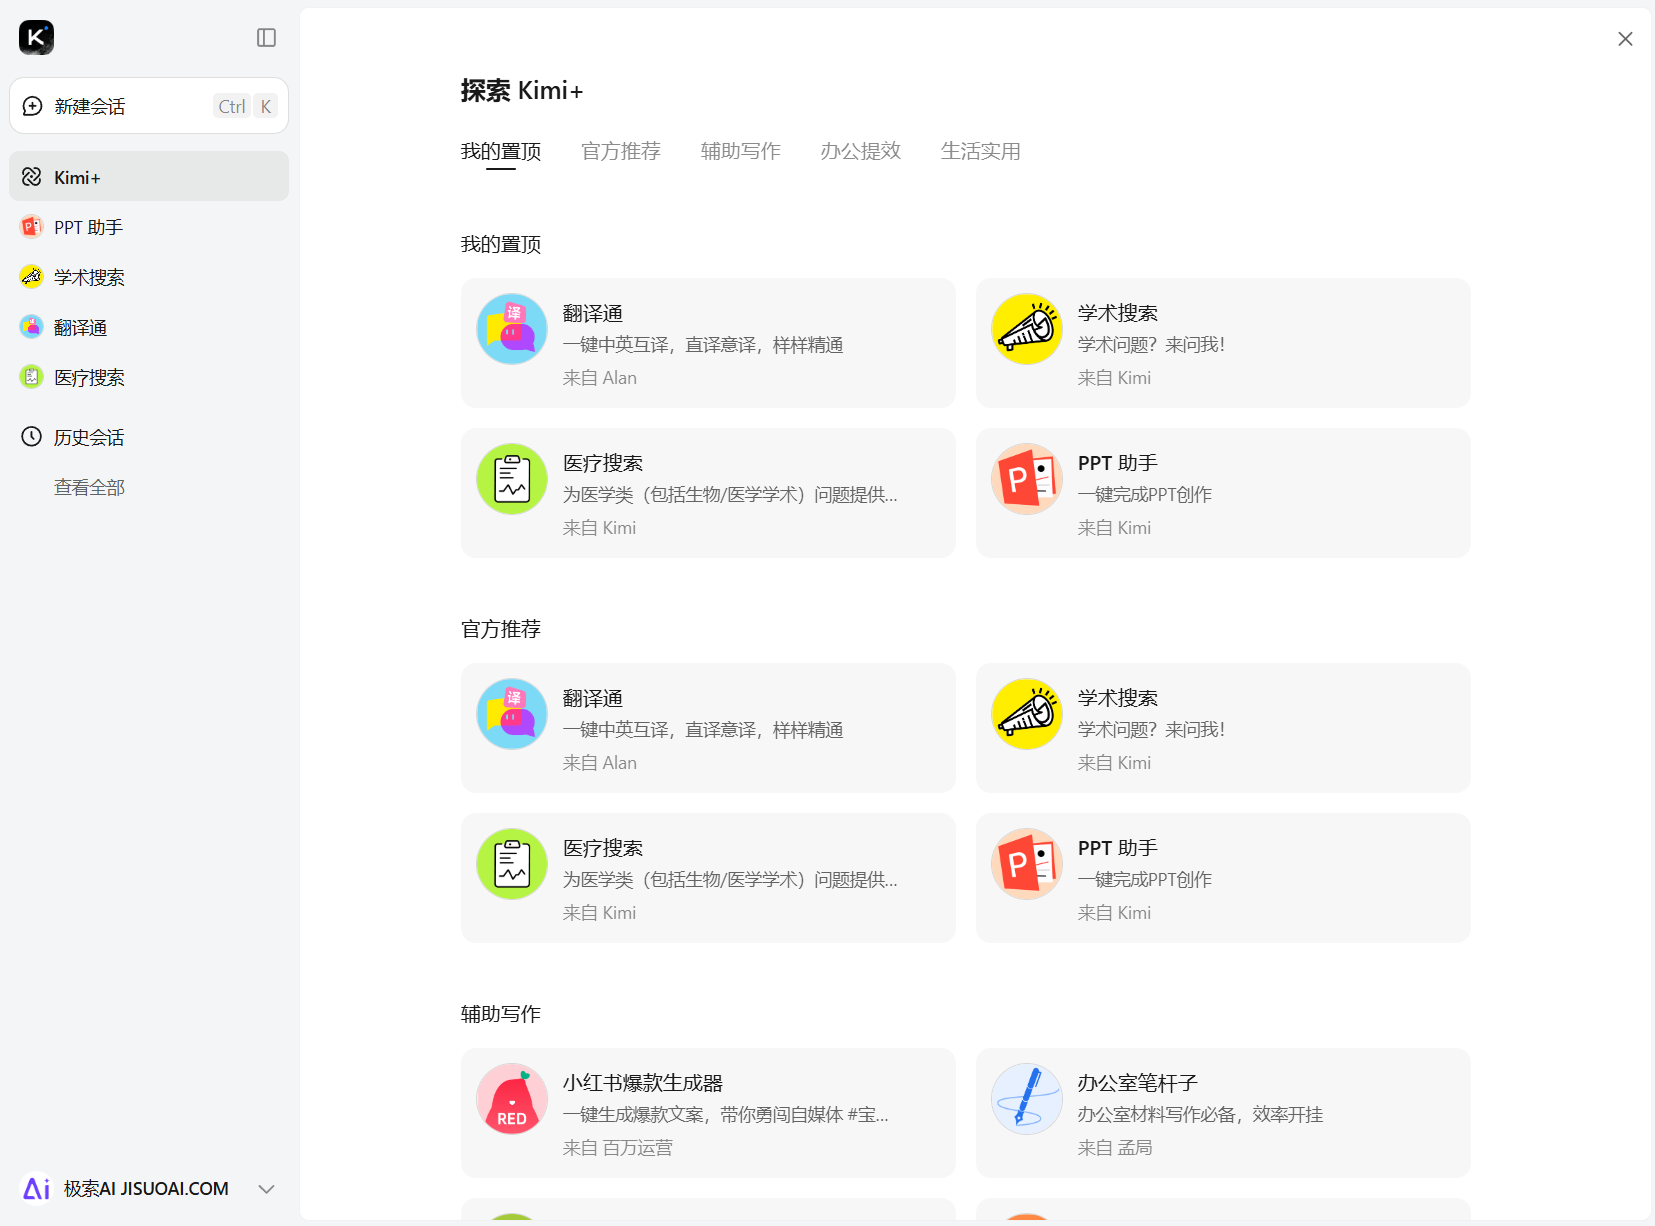
Task: Click the megaphone icon on the 学术搜索 card
Action: point(1026,328)
